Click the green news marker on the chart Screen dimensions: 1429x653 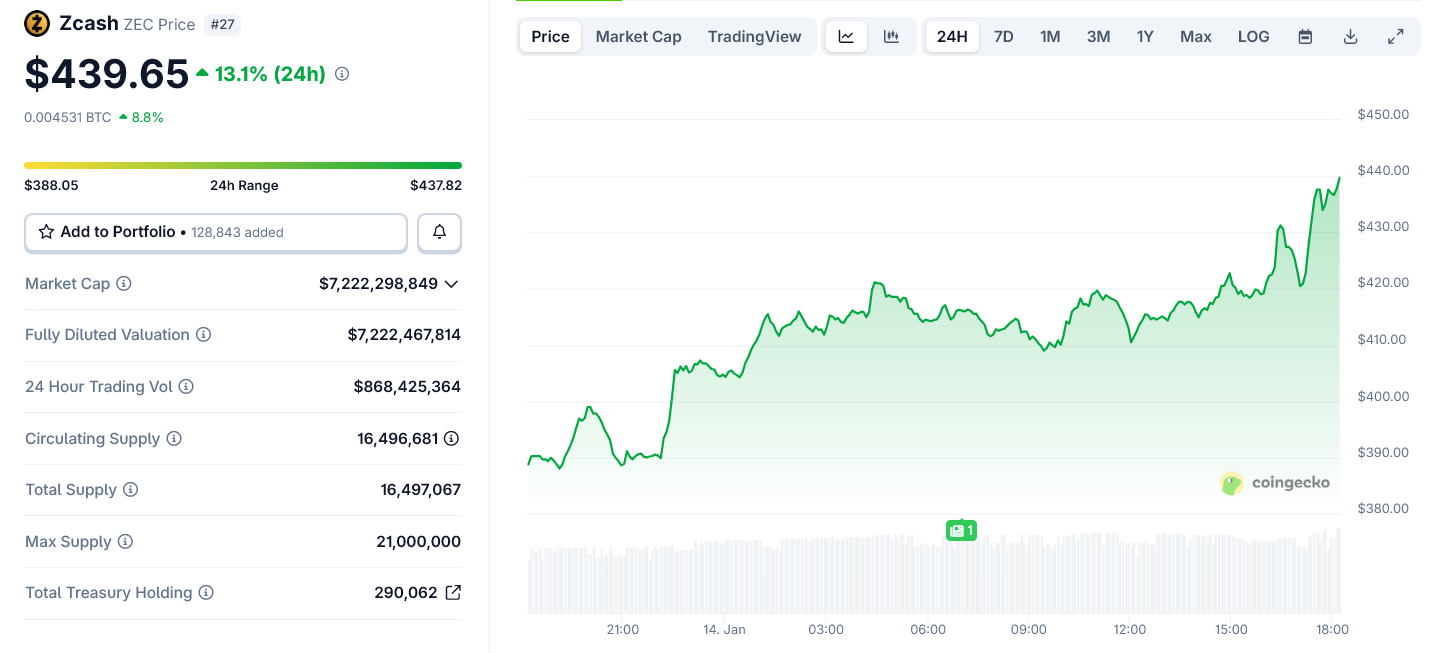click(960, 530)
